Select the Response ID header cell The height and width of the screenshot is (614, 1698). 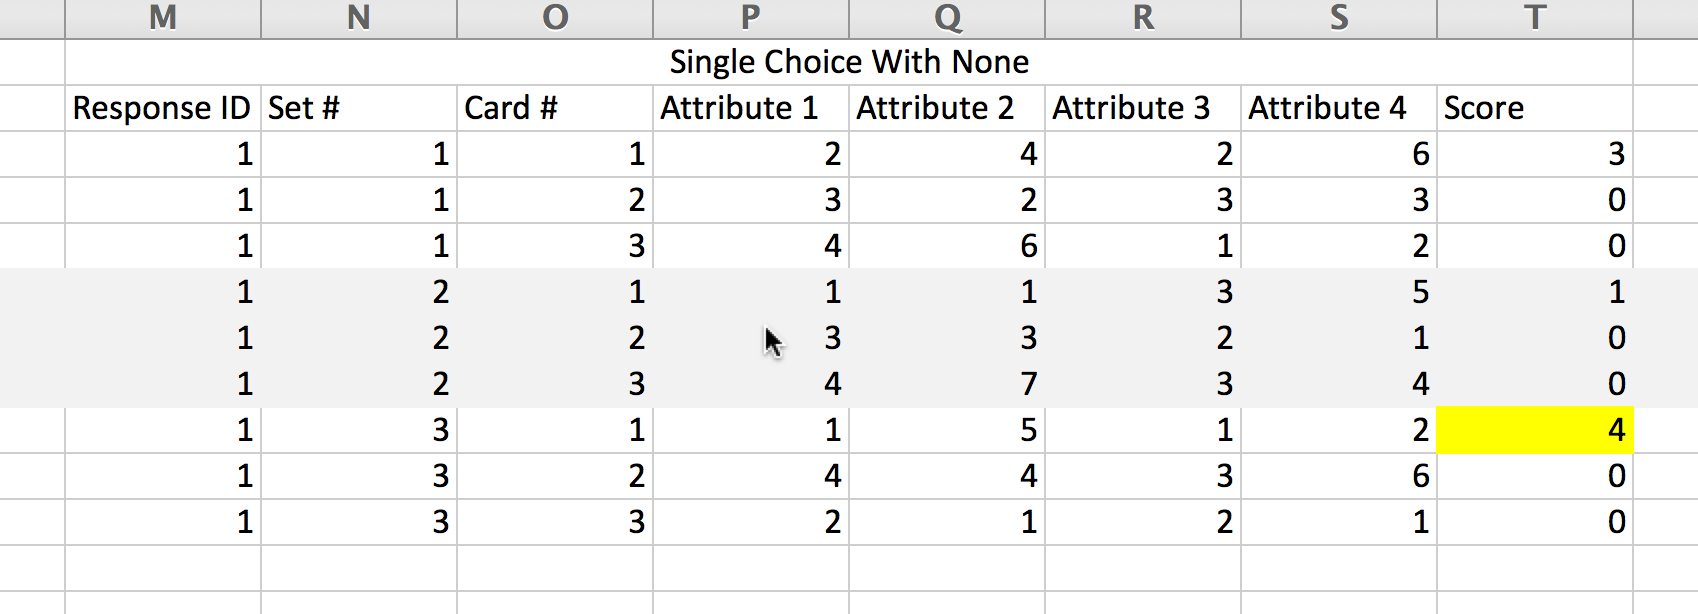[163, 108]
